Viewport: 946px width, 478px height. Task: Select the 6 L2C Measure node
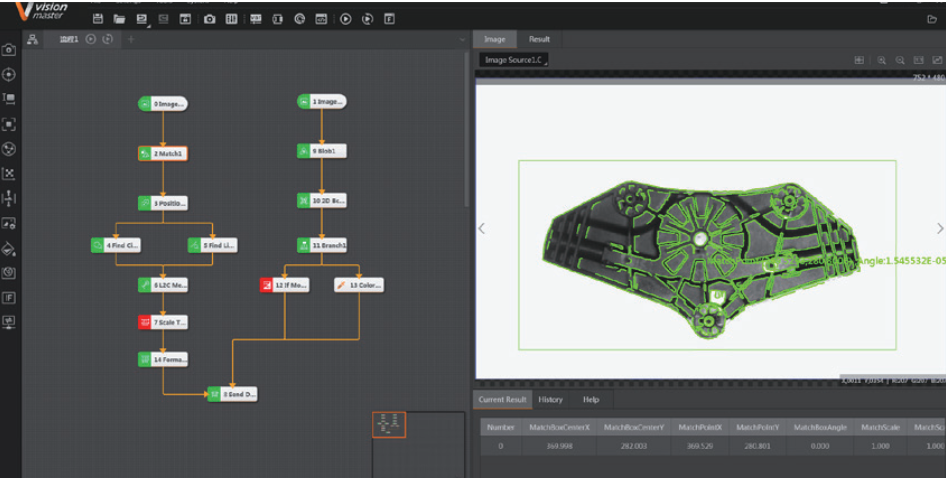pyautogui.click(x=163, y=285)
